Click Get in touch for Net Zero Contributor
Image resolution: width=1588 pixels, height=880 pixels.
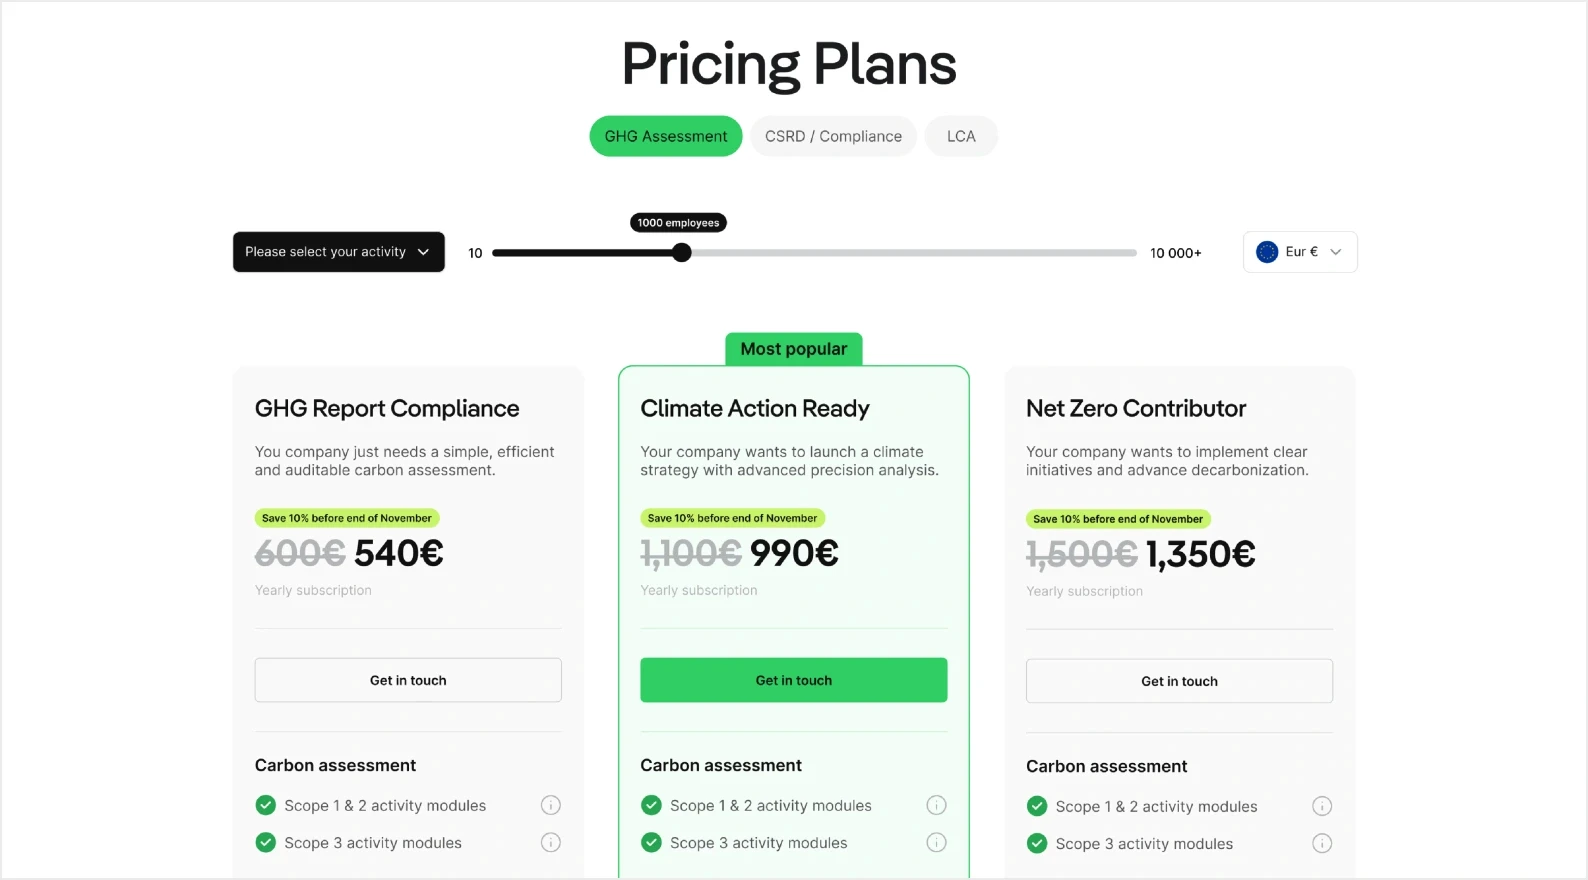(x=1179, y=681)
